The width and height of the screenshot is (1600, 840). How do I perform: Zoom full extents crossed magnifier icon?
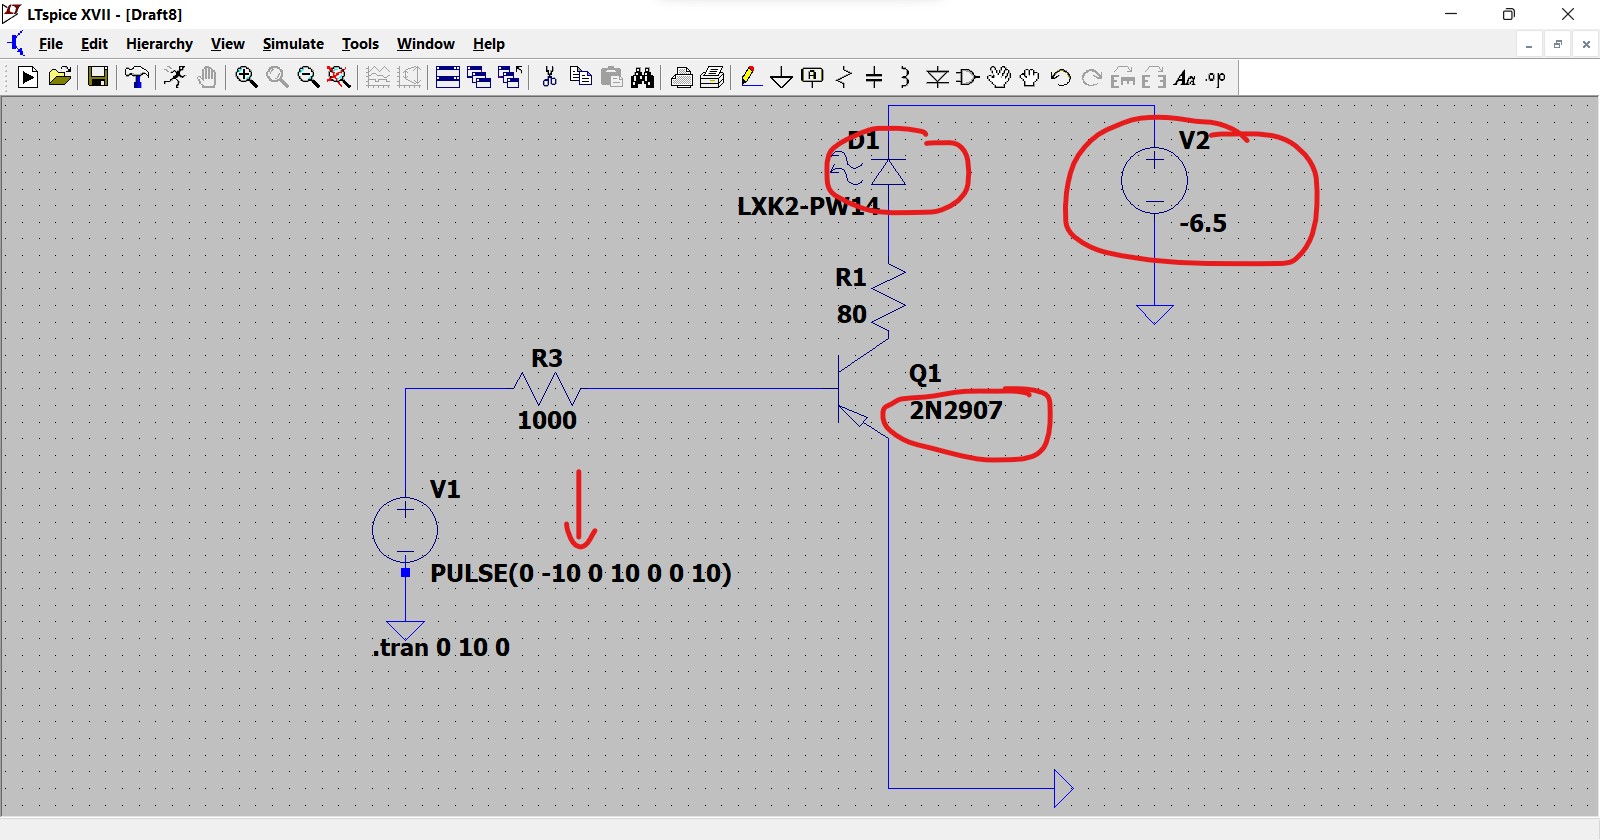tap(339, 77)
